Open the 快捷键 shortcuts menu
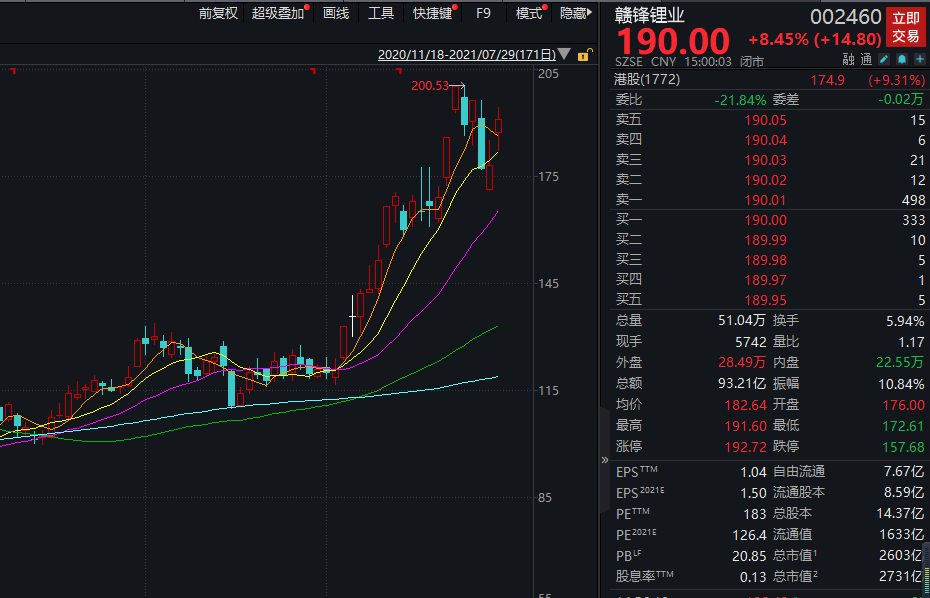 point(432,13)
